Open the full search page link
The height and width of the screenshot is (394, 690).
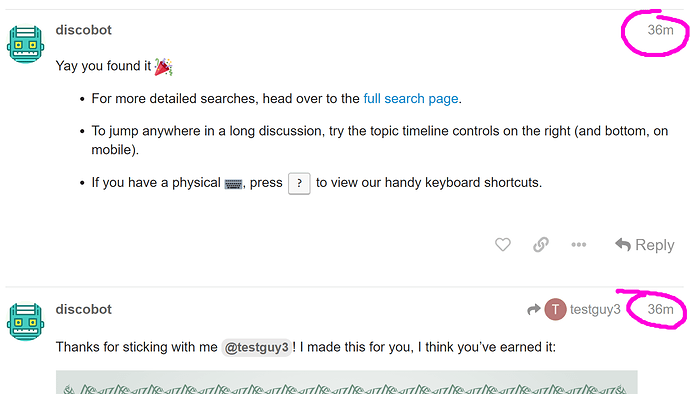click(411, 99)
